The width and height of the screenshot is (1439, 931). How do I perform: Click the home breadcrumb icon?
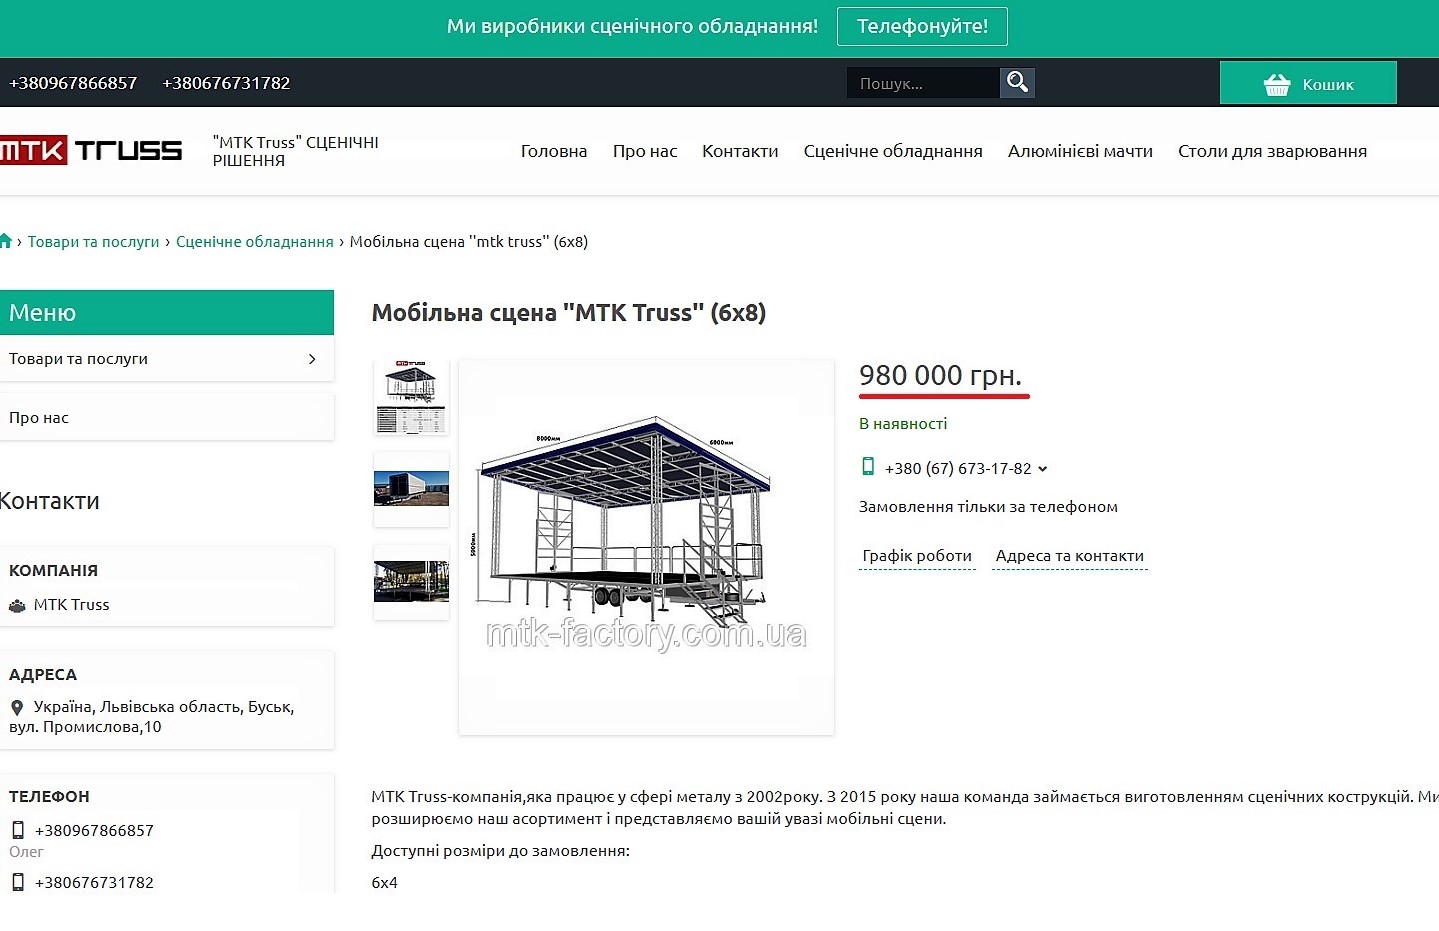pos(6,241)
